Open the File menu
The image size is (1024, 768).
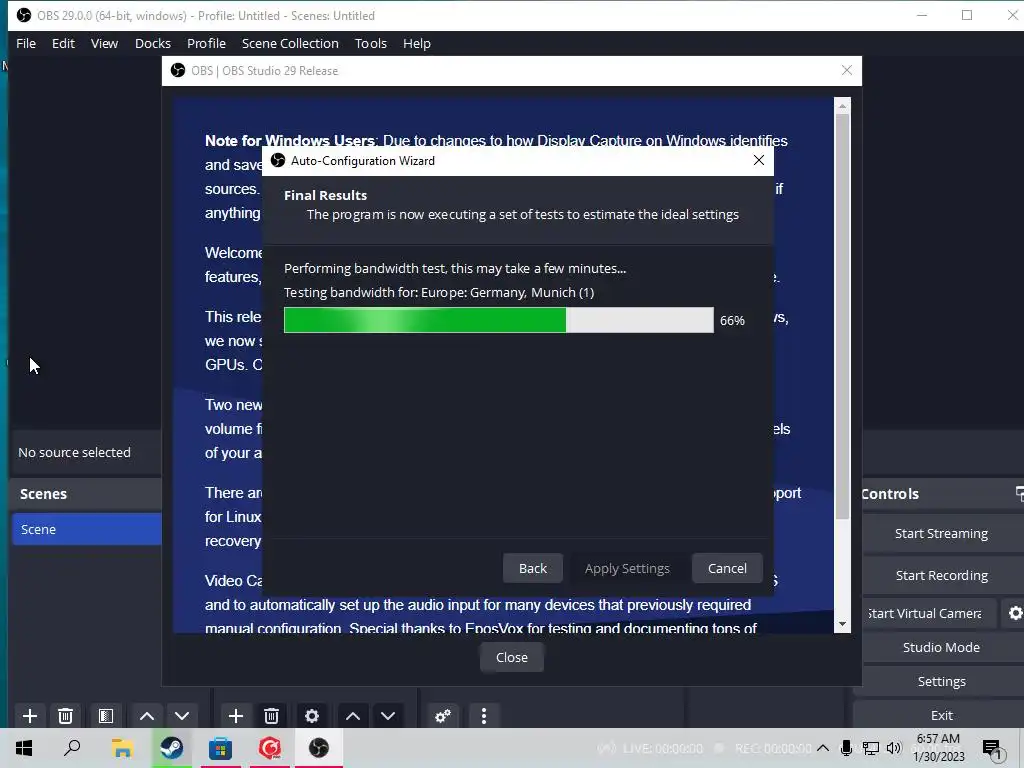pyautogui.click(x=26, y=43)
